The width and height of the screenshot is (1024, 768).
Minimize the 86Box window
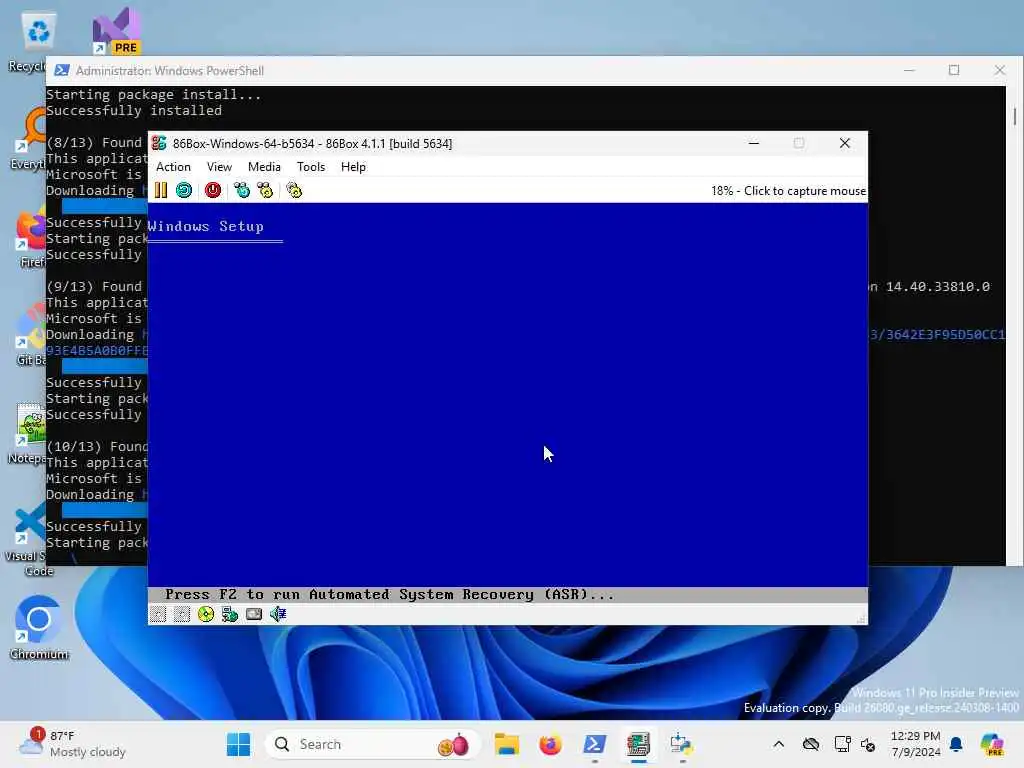[754, 143]
